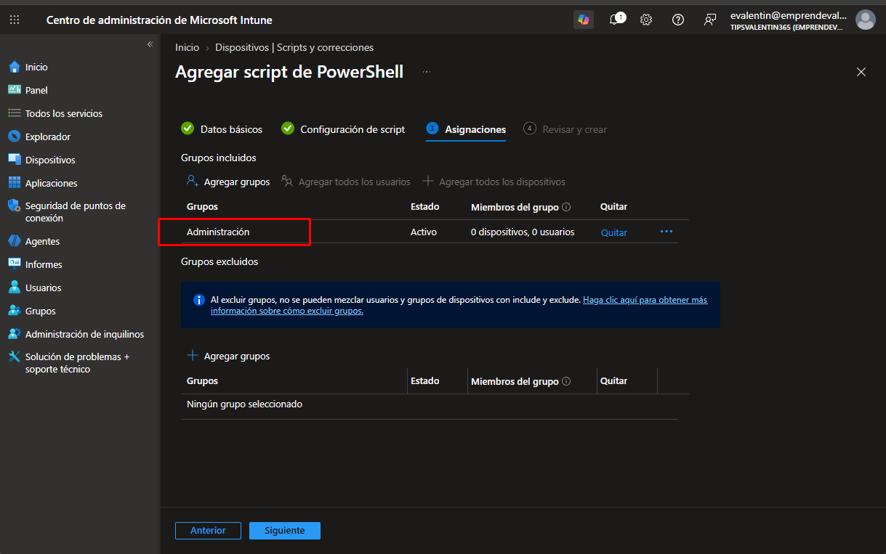Viewport: 886px width, 554px height.
Task: Go to the Revisar y crear step
Action: 564,129
